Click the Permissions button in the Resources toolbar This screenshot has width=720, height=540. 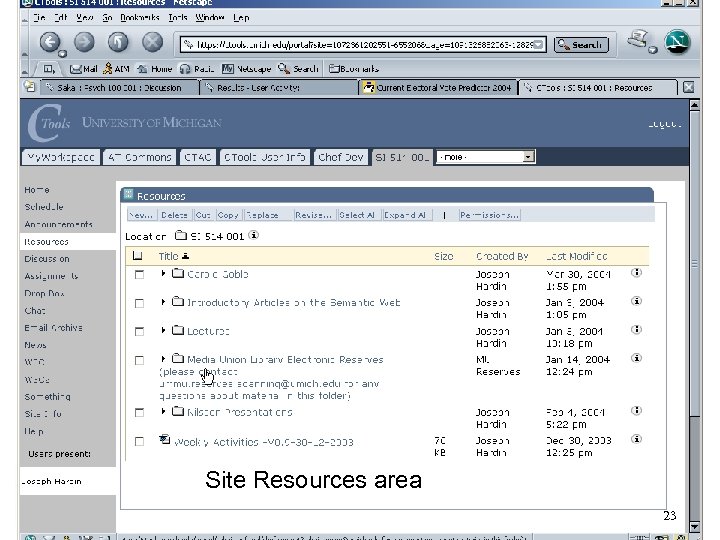click(x=489, y=215)
